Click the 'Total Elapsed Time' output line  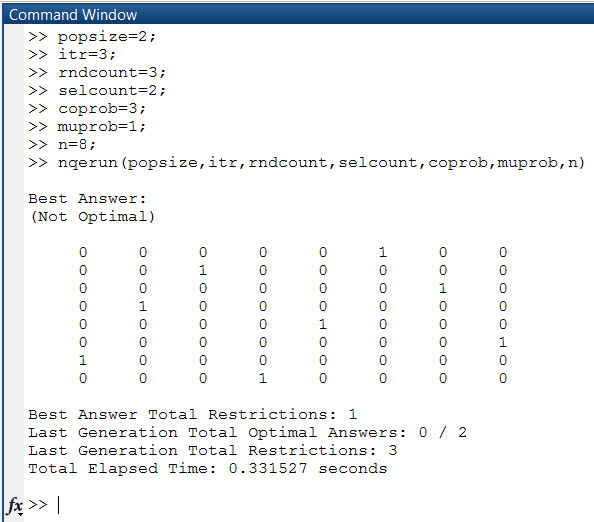point(208,469)
